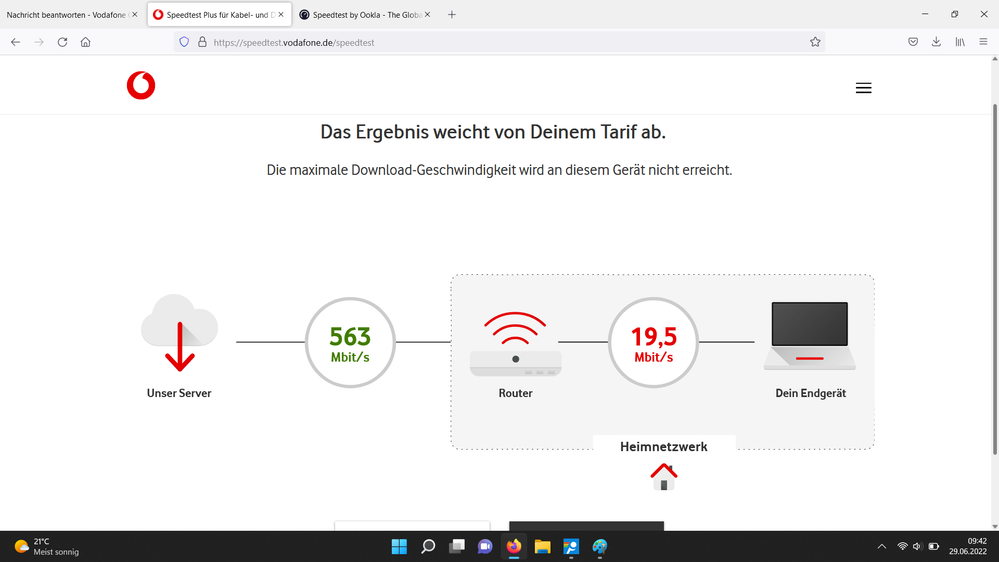
Task: Show tracking protection shield info
Action: [184, 42]
